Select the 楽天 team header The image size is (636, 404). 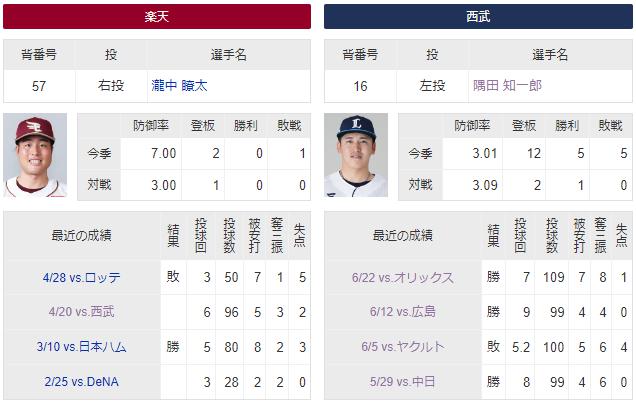tap(157, 17)
